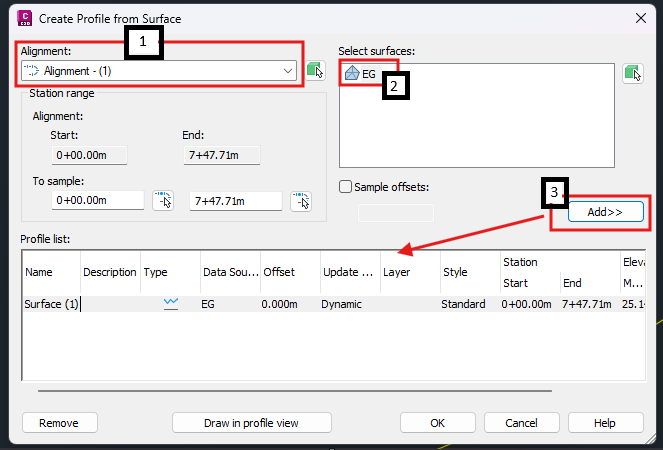Viewport: 663px width, 450px height.
Task: Click the Update Mode cell showing Dynamic
Action: (x=342, y=304)
